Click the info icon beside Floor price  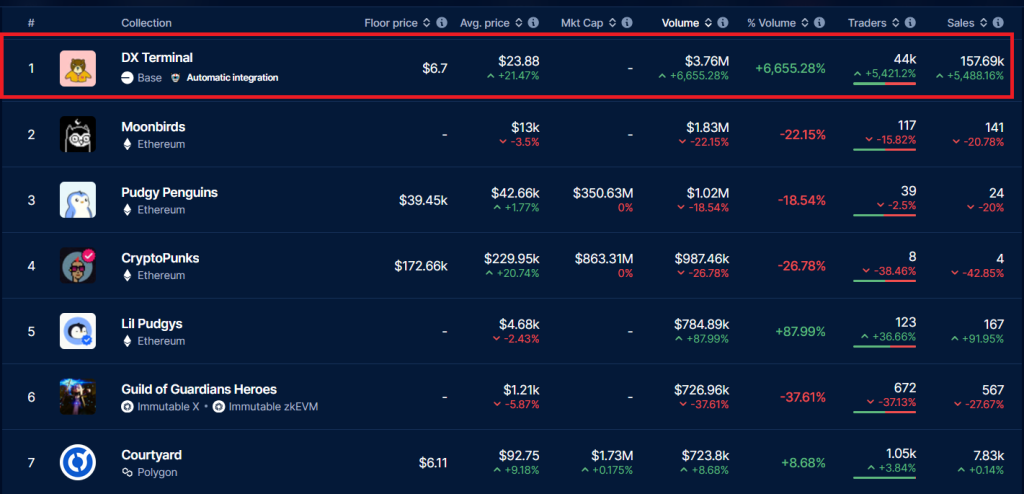tap(441, 22)
